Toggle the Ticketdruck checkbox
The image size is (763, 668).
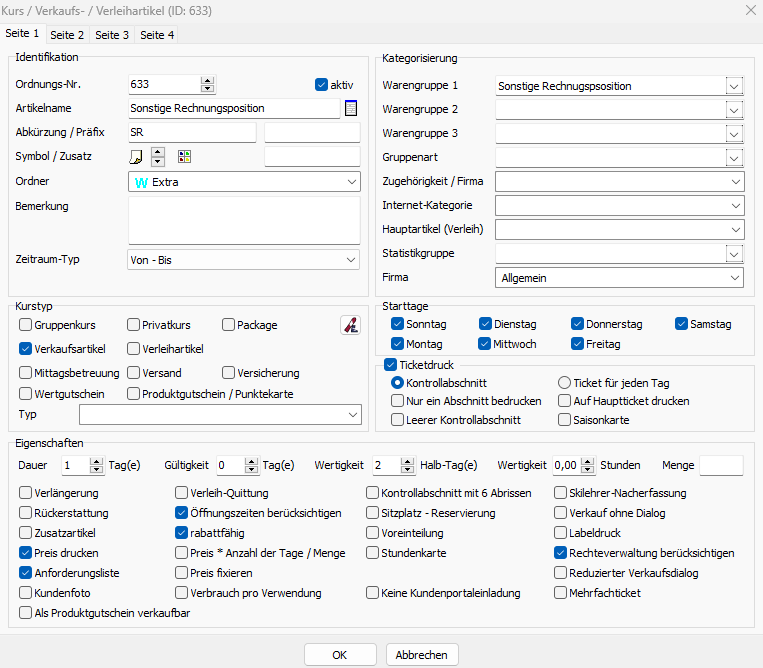[390, 364]
